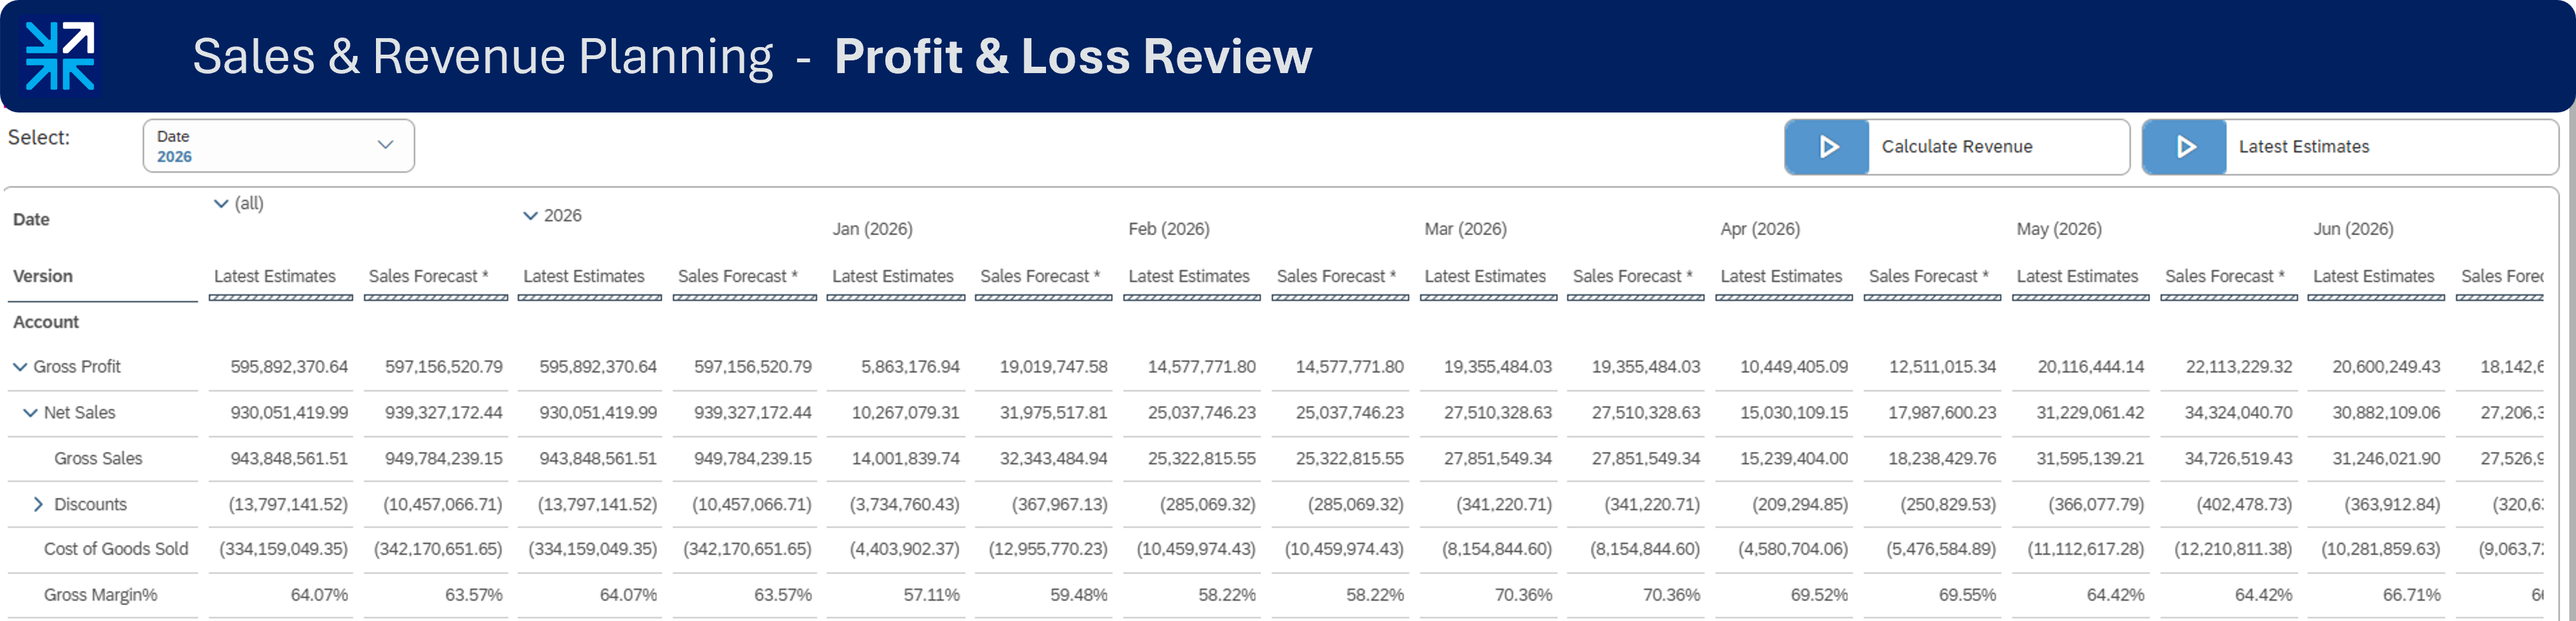The image size is (2576, 621).
Task: Open the Date filter dropdown showing 2026
Action: pyautogui.click(x=278, y=145)
